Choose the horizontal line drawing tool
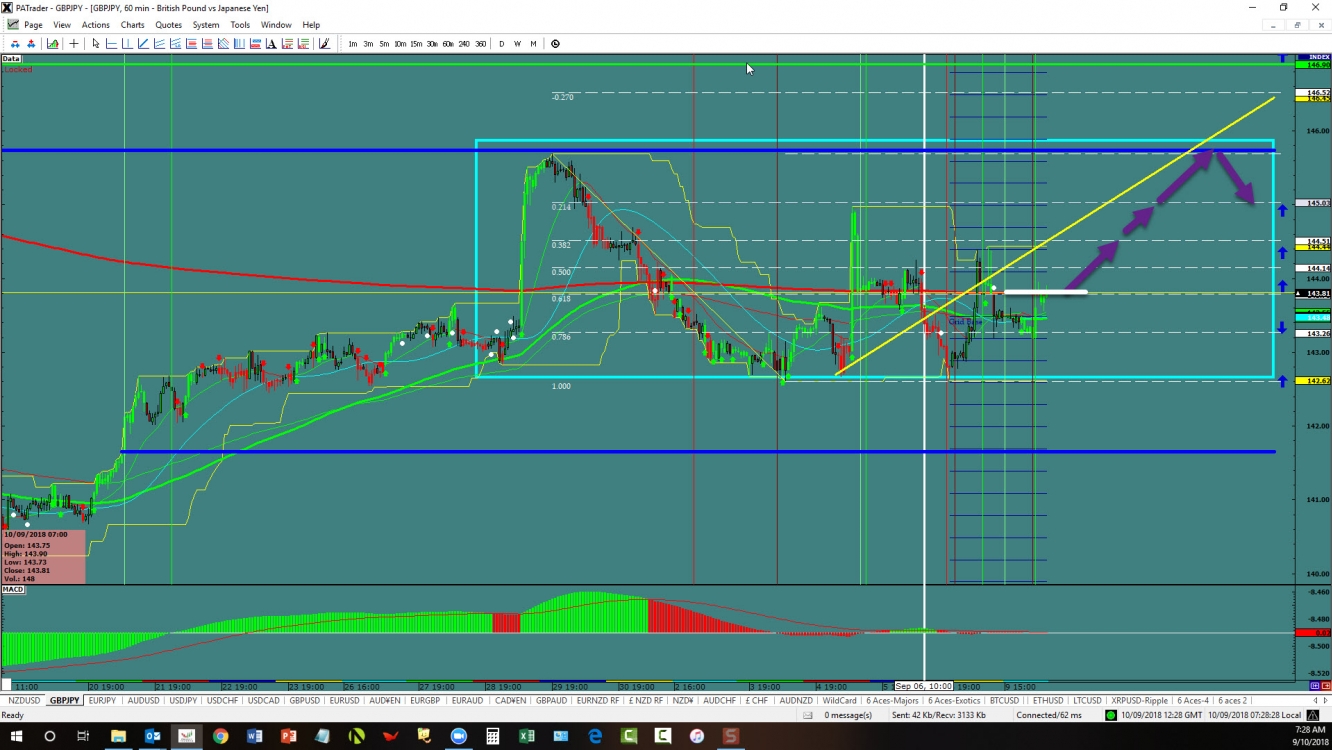Image resolution: width=1332 pixels, height=750 pixels. coord(112,44)
